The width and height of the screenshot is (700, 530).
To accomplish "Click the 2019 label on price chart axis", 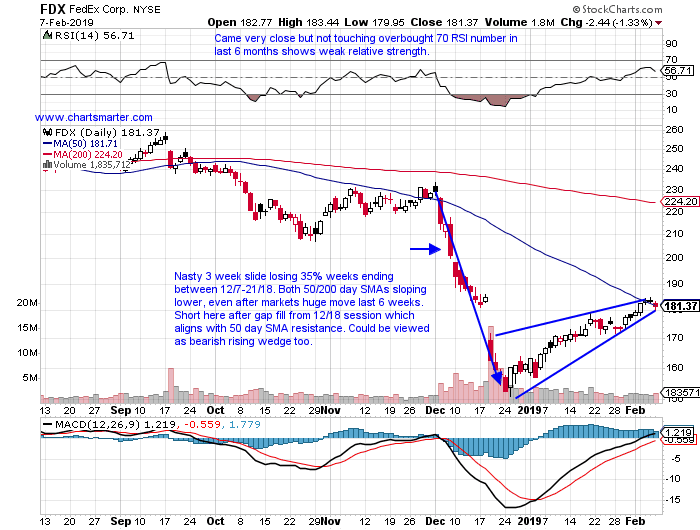I will (x=529, y=410).
